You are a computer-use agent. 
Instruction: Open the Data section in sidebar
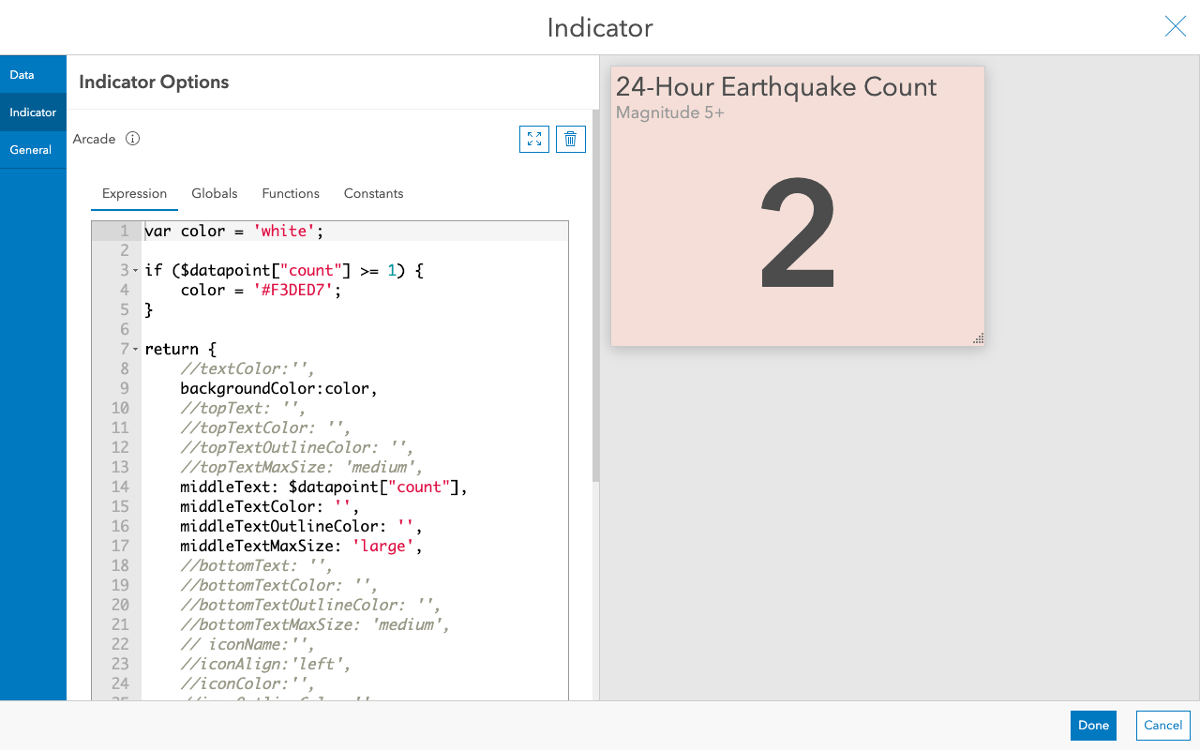click(x=22, y=75)
